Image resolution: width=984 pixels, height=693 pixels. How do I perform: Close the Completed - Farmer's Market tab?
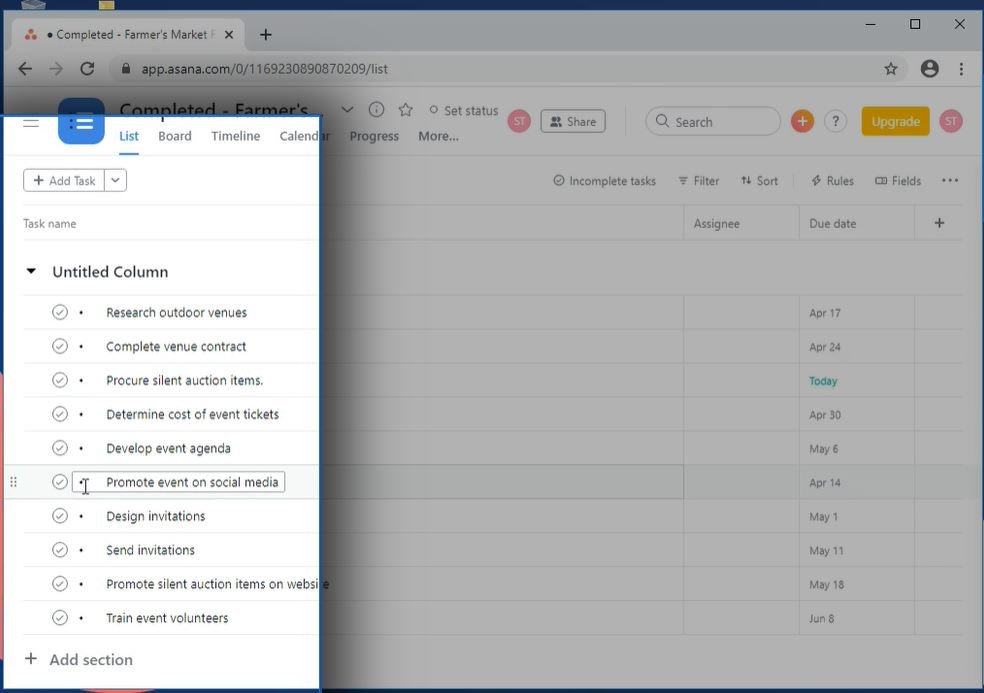[x=229, y=35]
